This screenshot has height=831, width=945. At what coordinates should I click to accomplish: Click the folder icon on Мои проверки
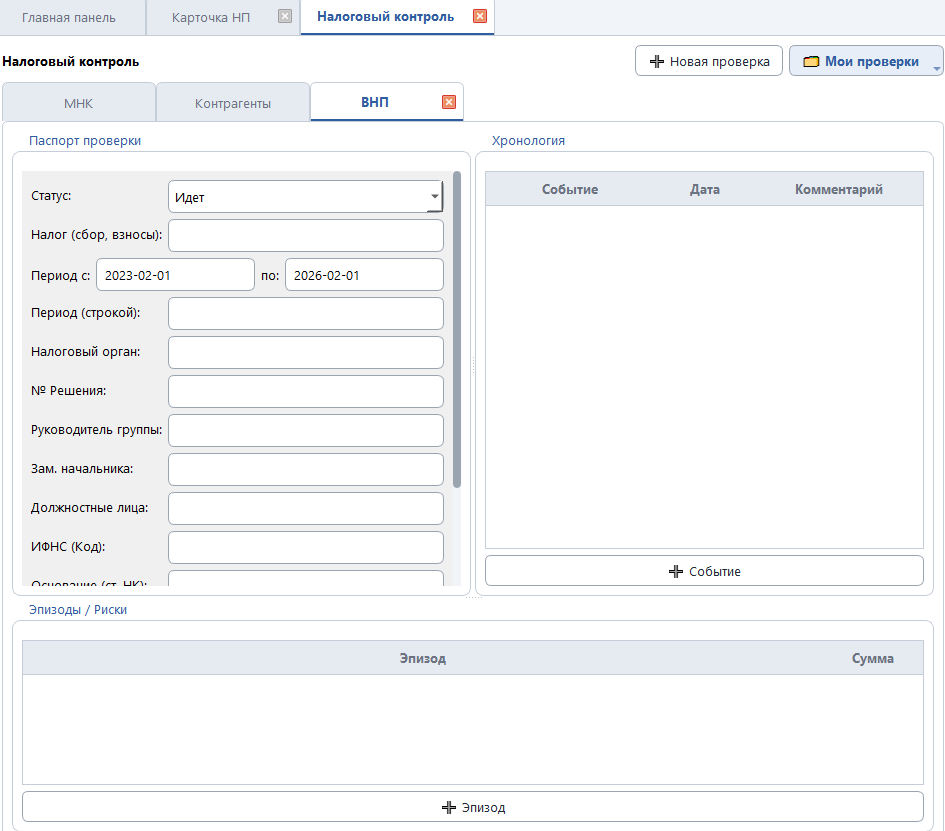point(811,62)
